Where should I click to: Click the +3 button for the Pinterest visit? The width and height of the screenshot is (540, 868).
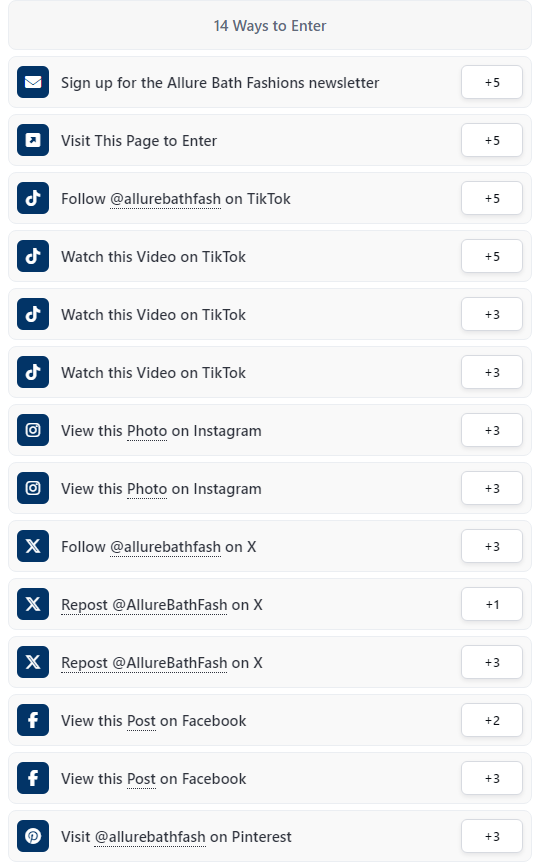[x=492, y=836]
